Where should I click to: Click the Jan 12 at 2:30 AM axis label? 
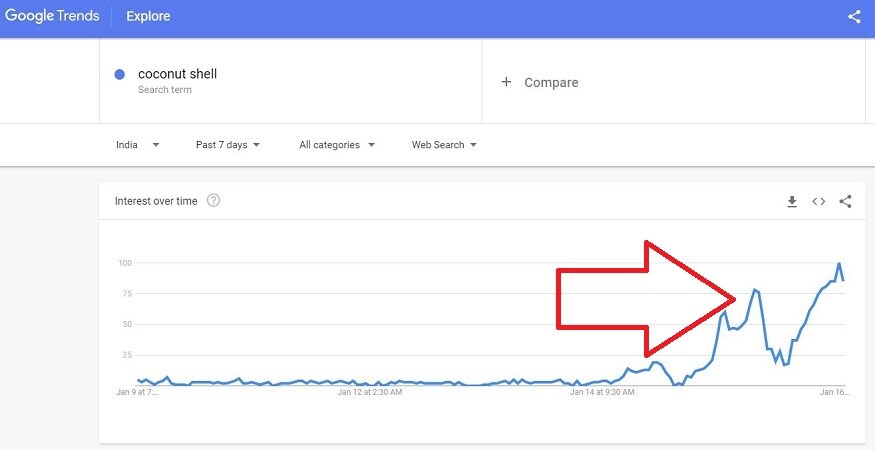click(369, 392)
